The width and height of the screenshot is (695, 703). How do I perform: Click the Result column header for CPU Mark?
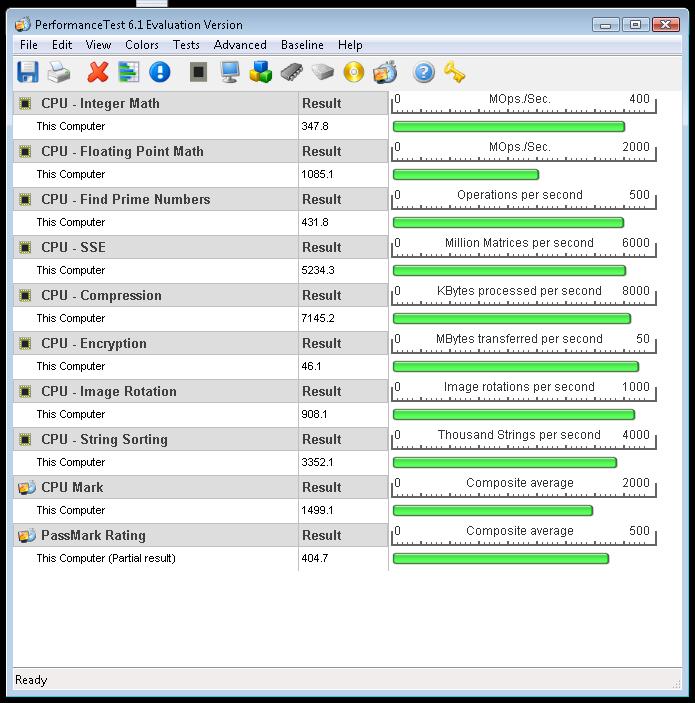coord(321,487)
